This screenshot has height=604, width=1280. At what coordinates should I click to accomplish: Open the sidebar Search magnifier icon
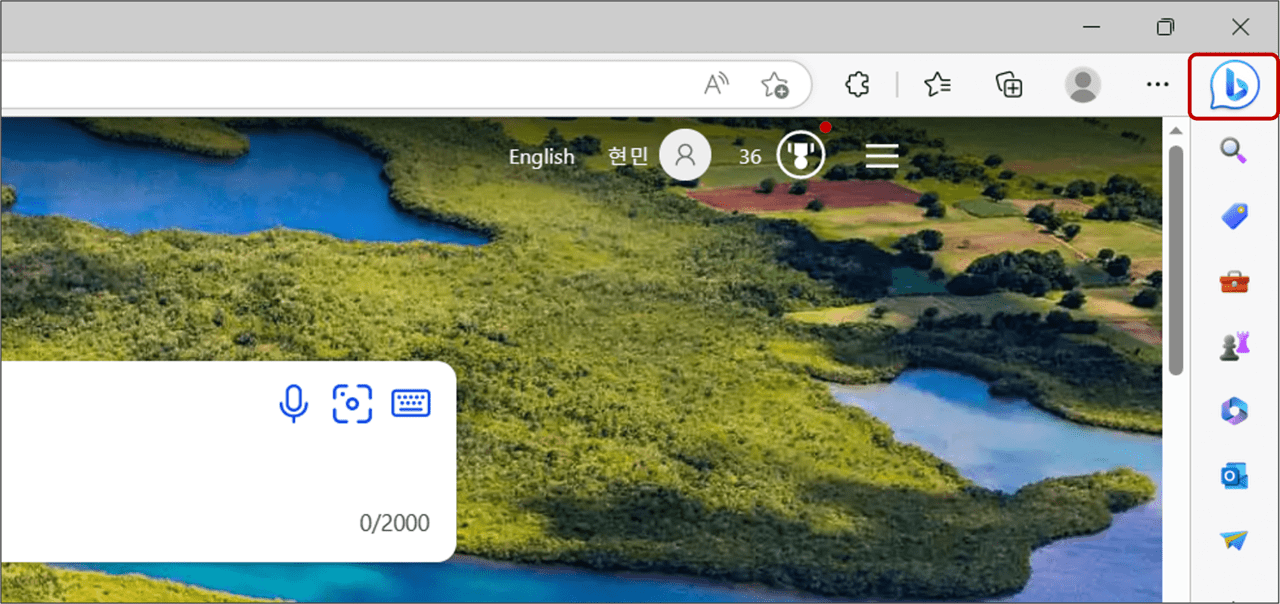(x=1234, y=150)
